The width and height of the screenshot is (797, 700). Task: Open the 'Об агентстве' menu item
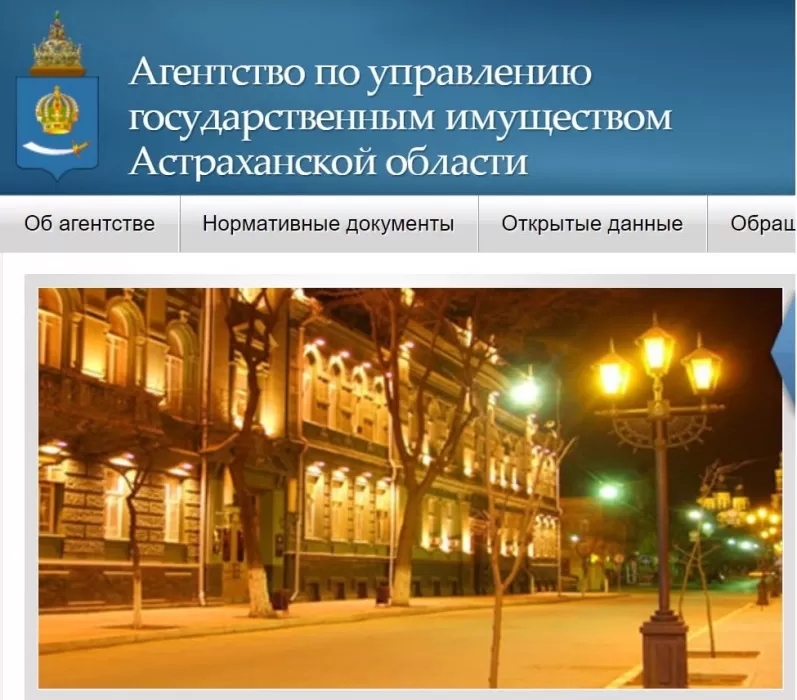coord(89,224)
